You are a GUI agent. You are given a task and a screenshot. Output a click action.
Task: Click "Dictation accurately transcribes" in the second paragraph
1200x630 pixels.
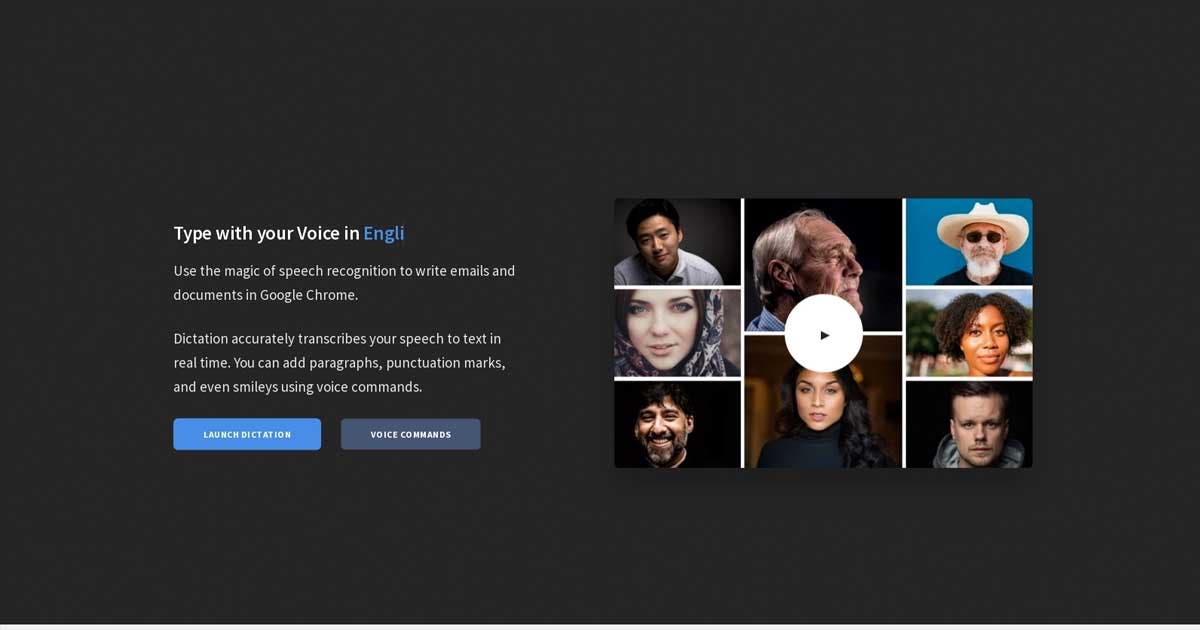(283, 339)
